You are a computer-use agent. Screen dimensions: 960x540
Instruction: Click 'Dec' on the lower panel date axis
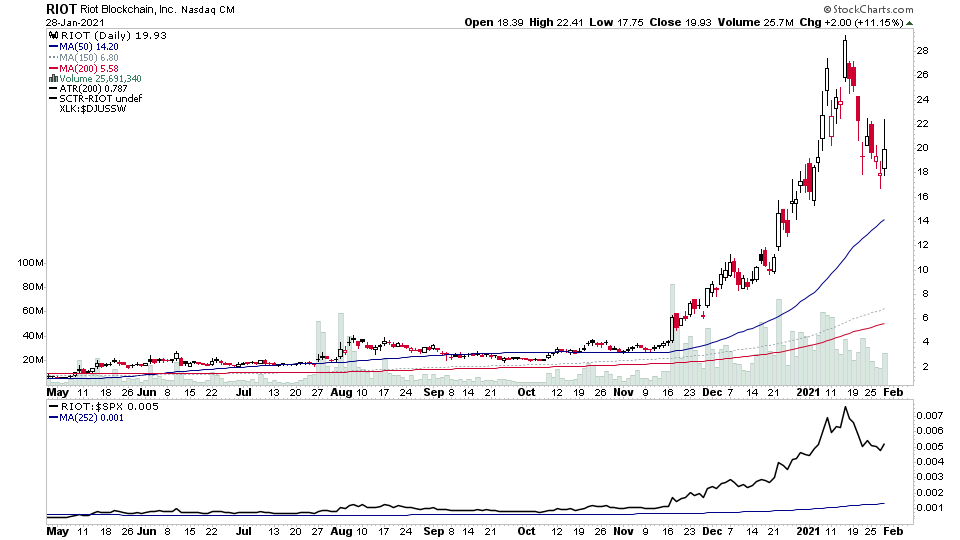pyautogui.click(x=712, y=531)
